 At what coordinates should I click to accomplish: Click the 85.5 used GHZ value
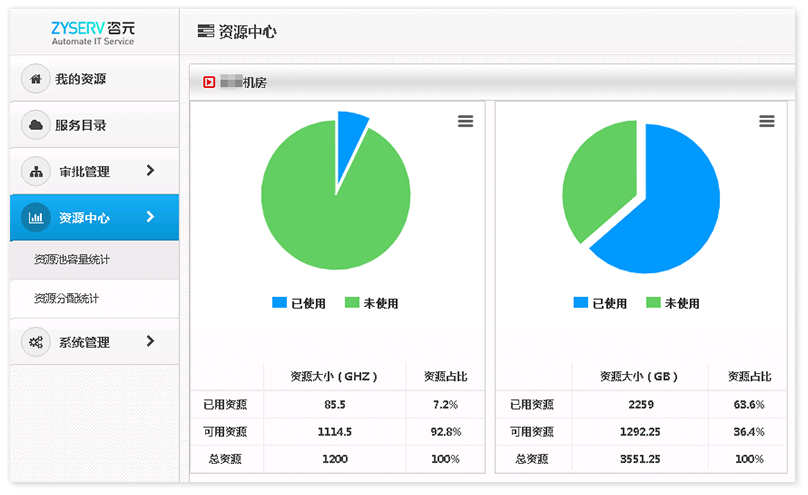point(335,404)
